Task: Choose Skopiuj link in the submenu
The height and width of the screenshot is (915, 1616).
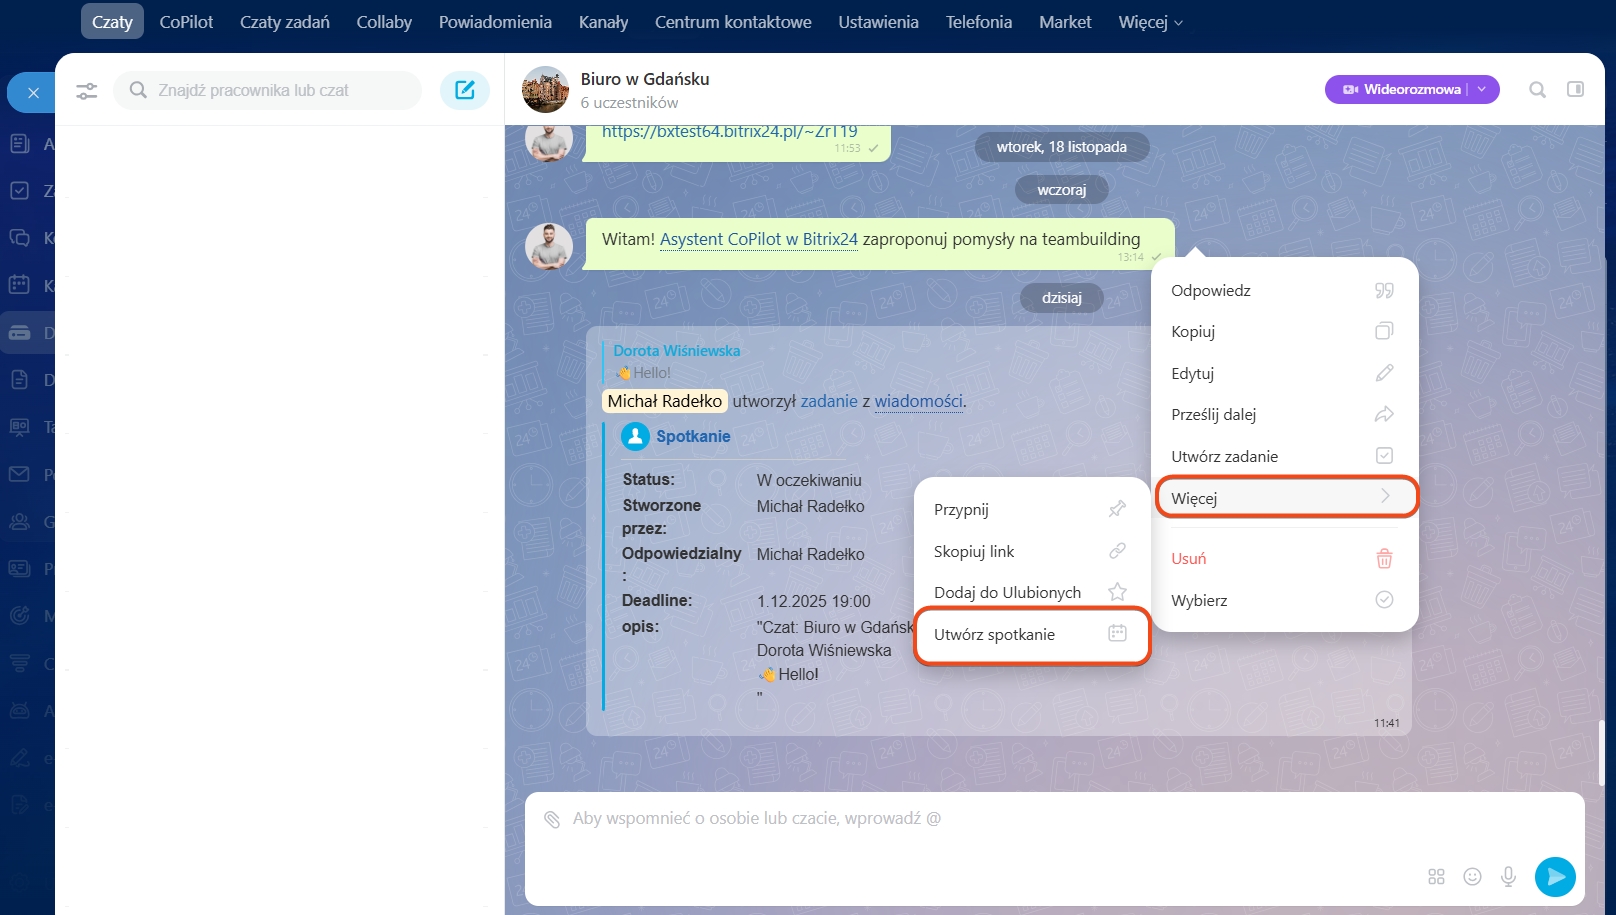Action: click(x=1032, y=552)
